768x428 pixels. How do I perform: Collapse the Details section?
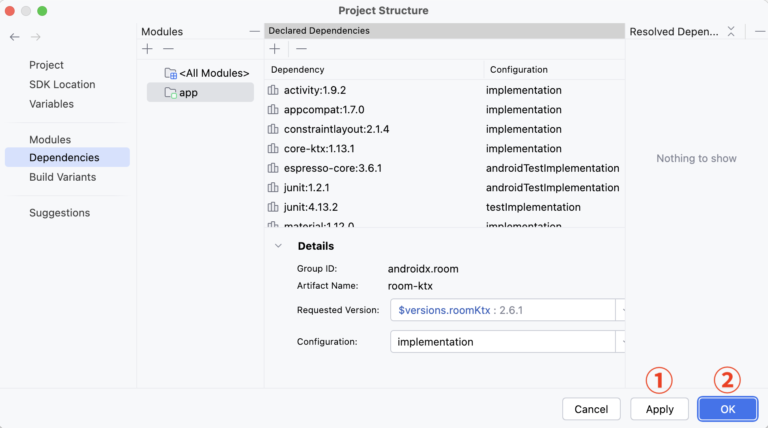tap(278, 246)
